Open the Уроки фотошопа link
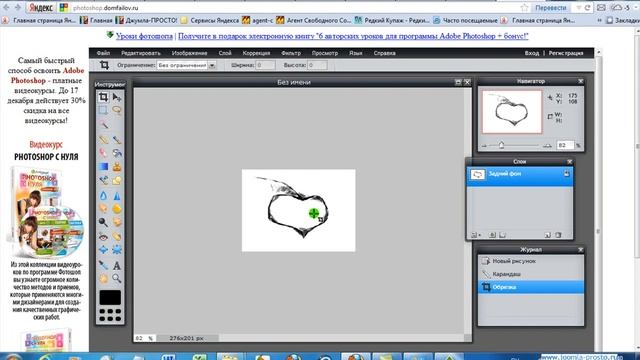This screenshot has width=640, height=360. point(144,36)
